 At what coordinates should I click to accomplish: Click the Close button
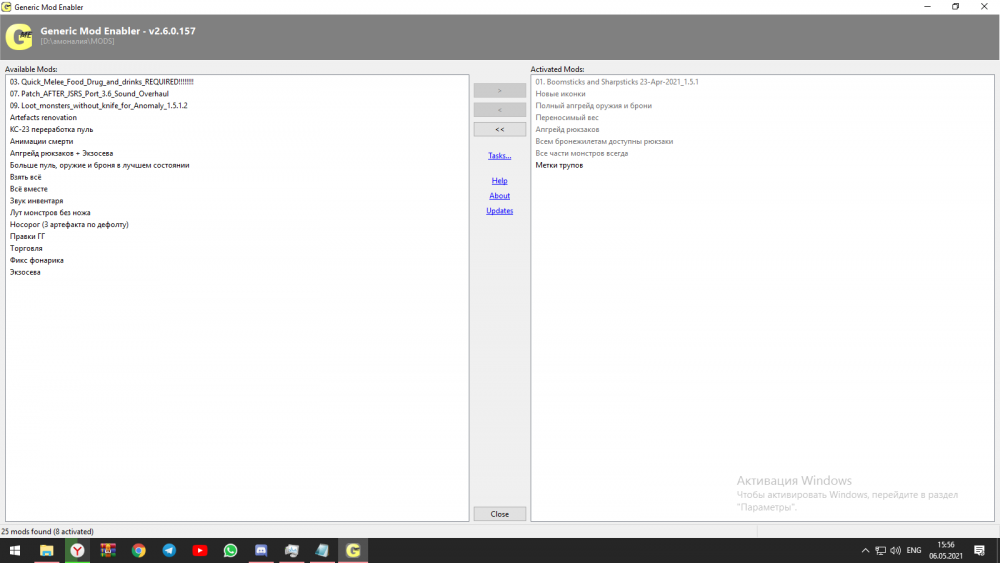(x=499, y=514)
